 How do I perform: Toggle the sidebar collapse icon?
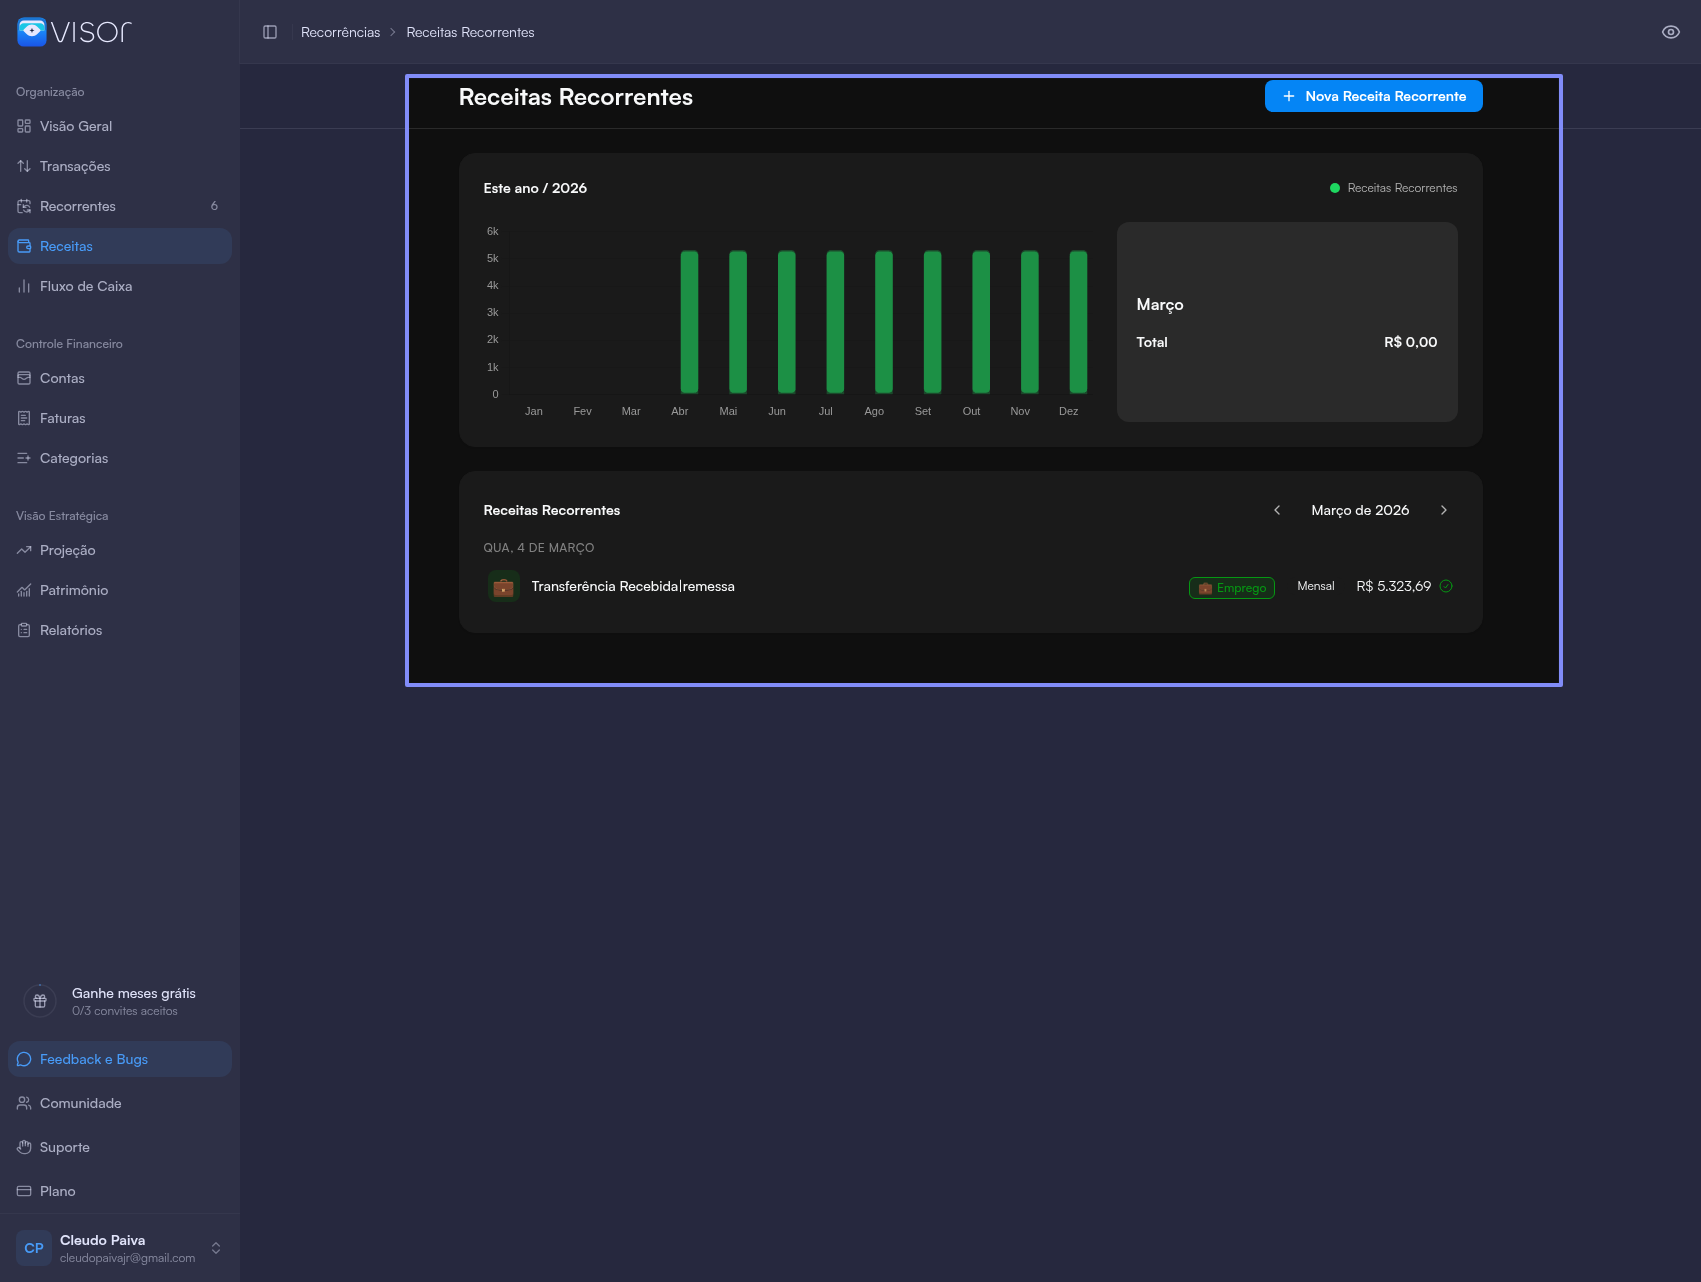click(x=270, y=32)
